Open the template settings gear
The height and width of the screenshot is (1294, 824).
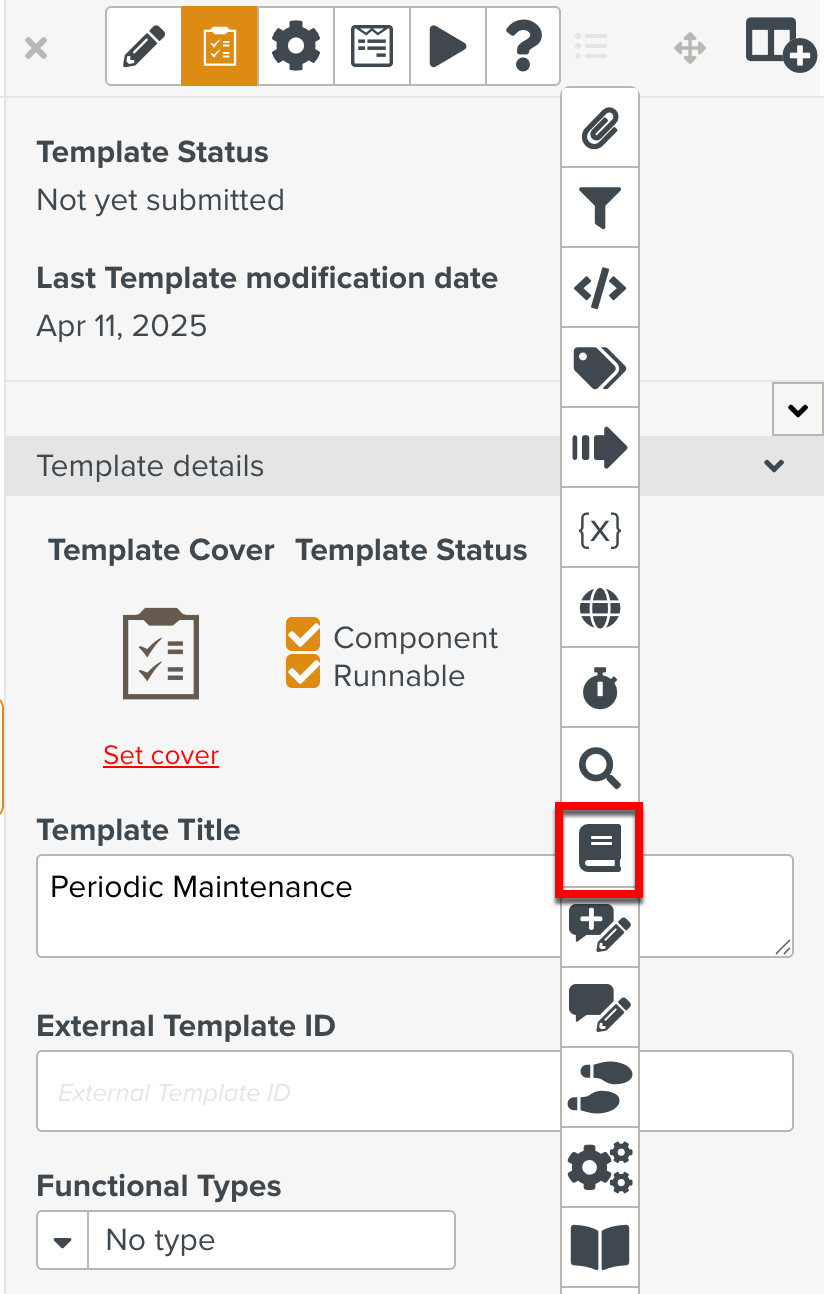tap(295, 46)
